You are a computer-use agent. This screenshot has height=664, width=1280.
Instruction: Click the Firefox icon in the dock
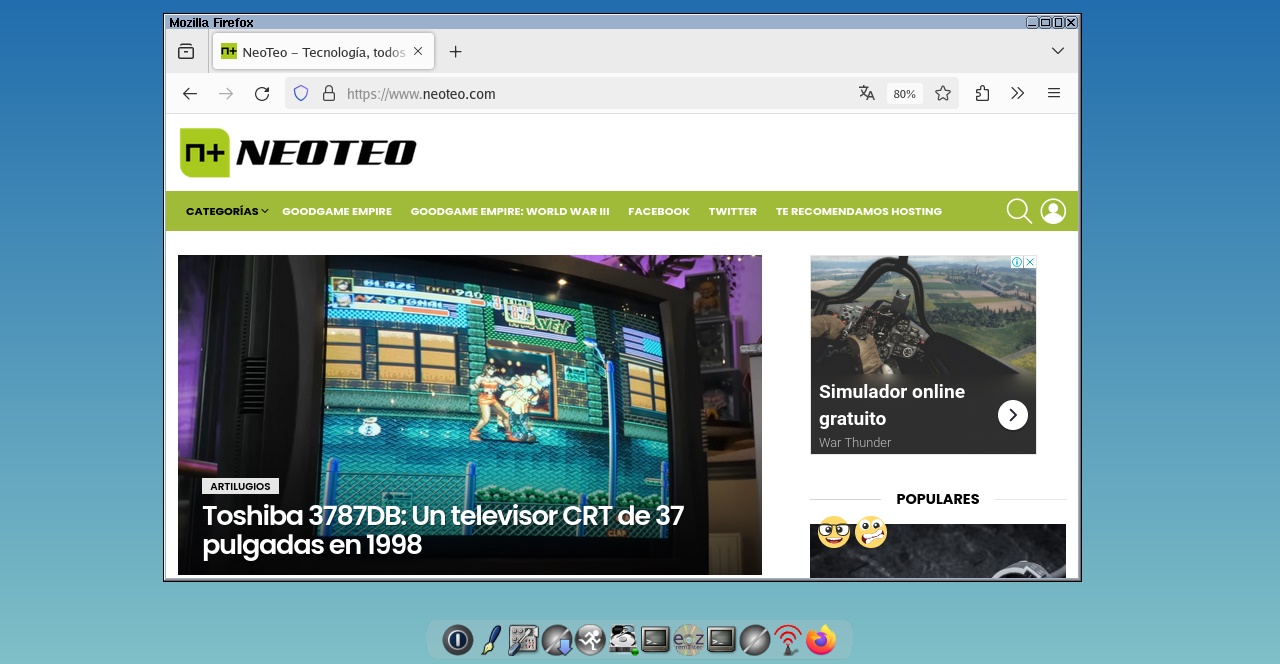(821, 639)
